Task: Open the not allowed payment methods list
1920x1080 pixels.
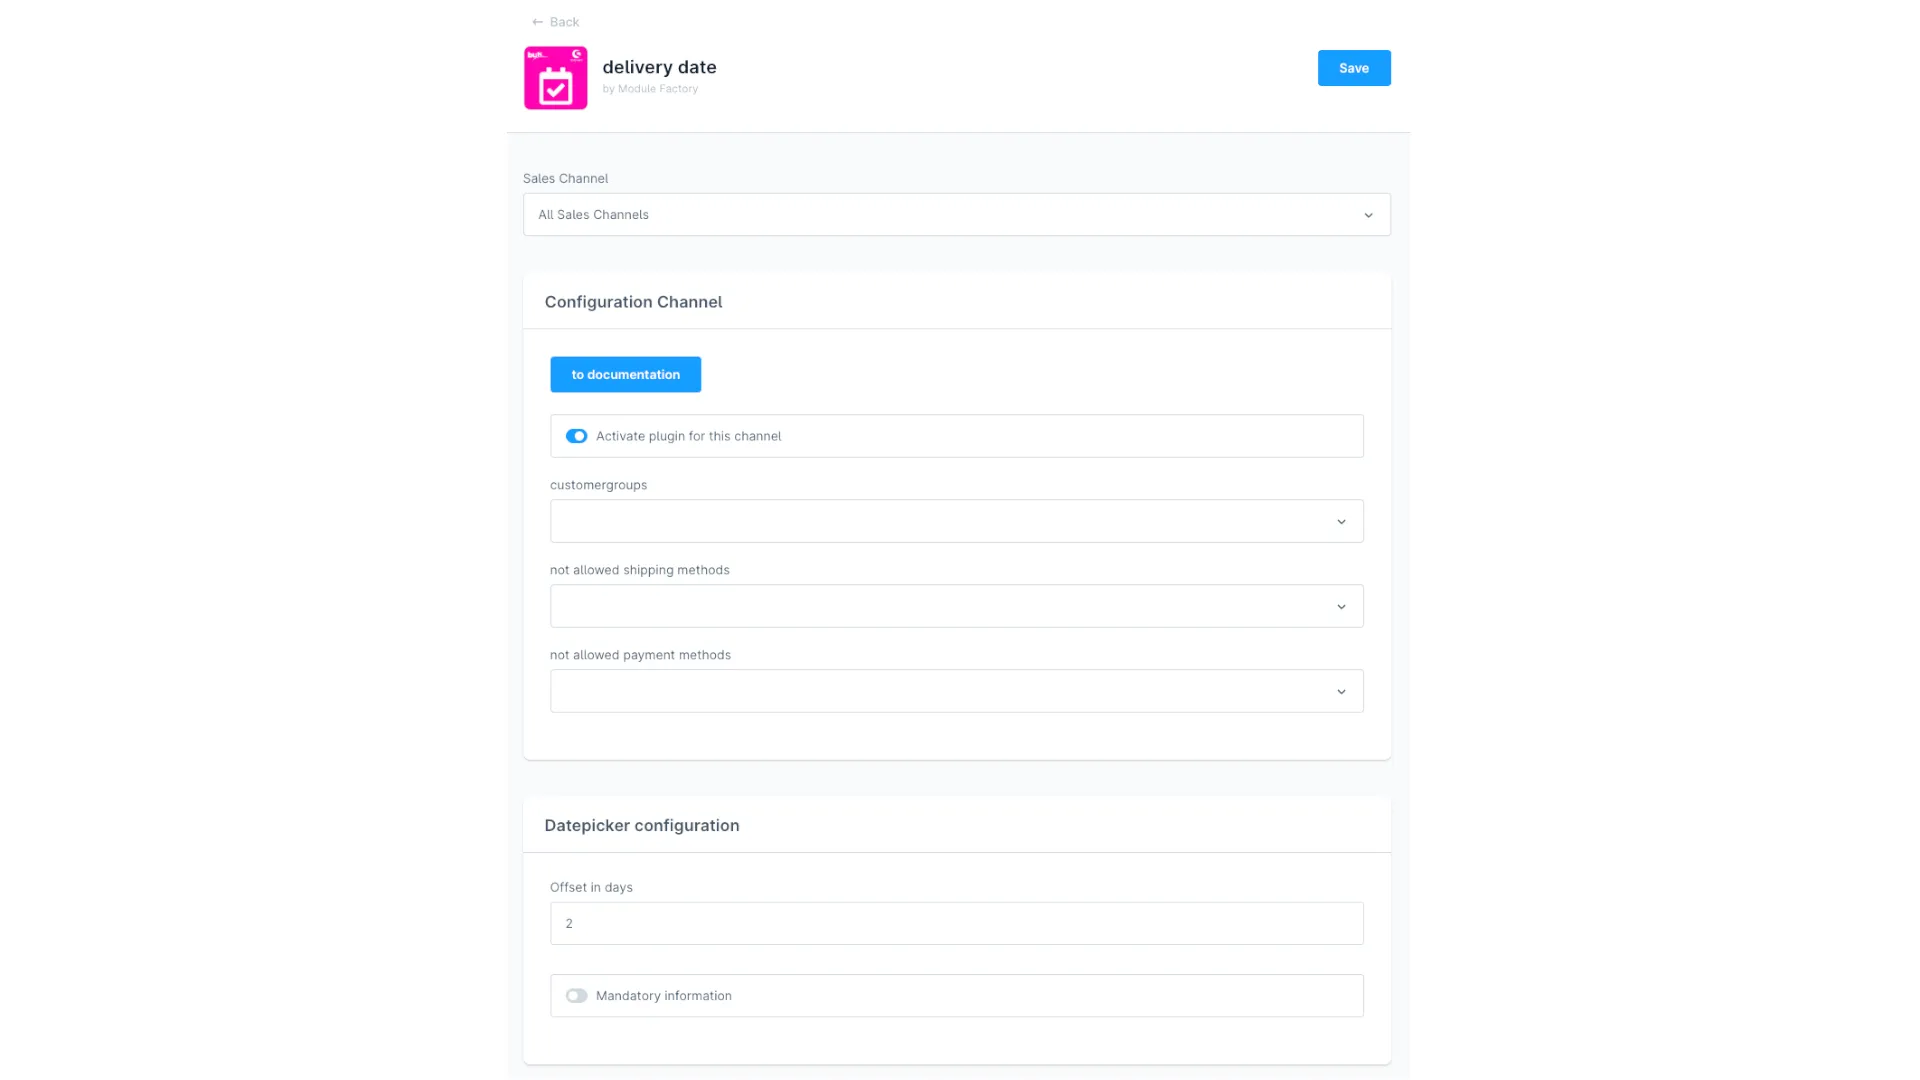Action: tap(956, 691)
